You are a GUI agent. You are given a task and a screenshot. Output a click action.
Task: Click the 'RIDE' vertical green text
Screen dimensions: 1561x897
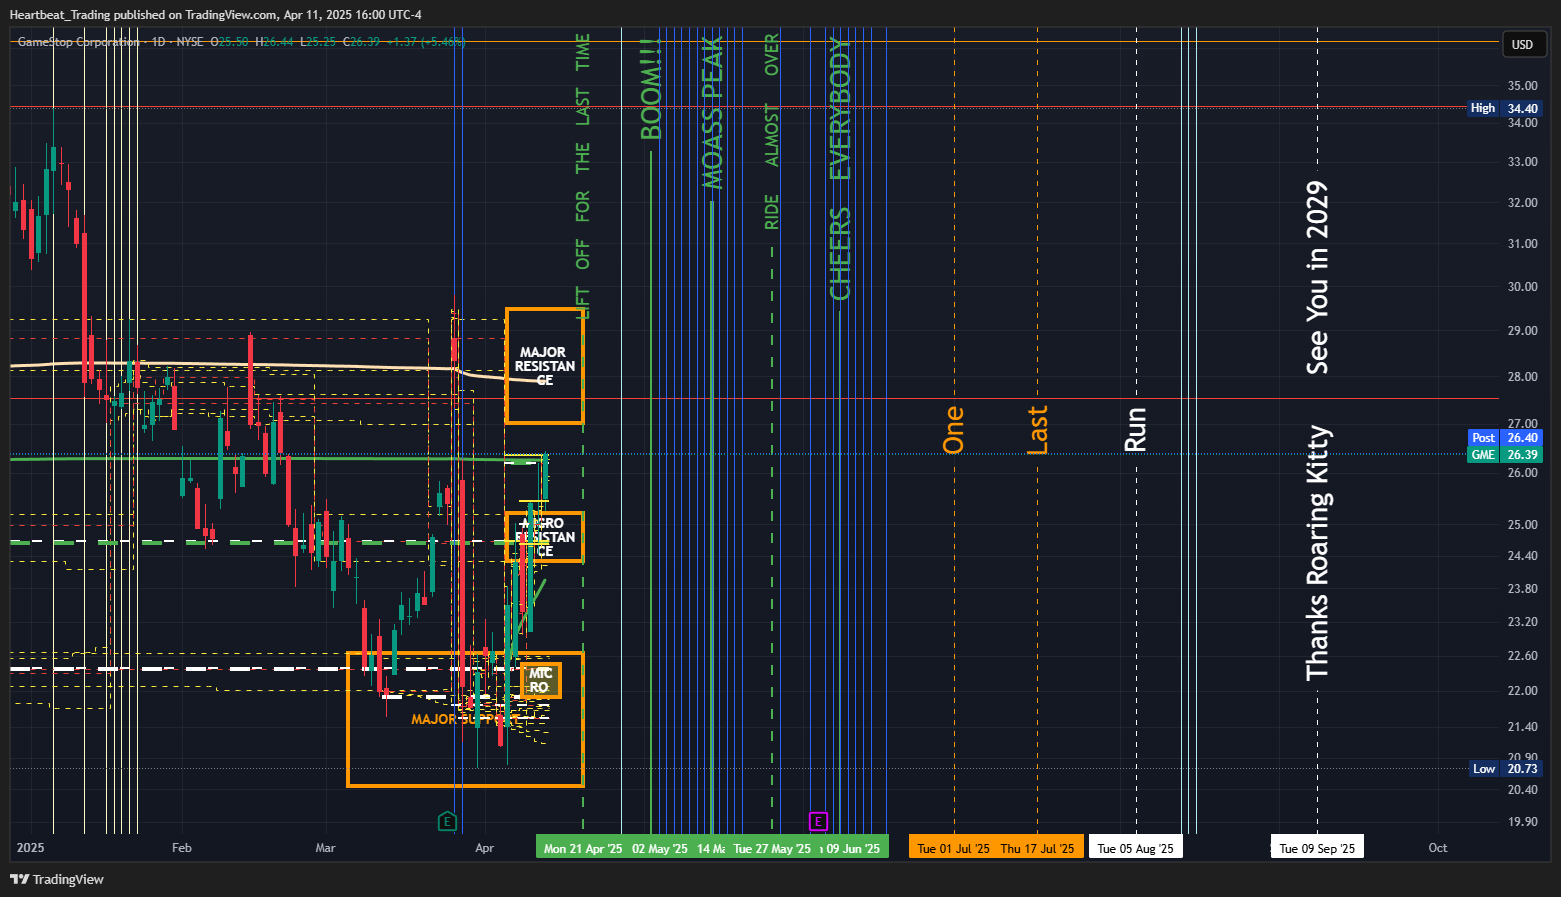click(x=772, y=212)
